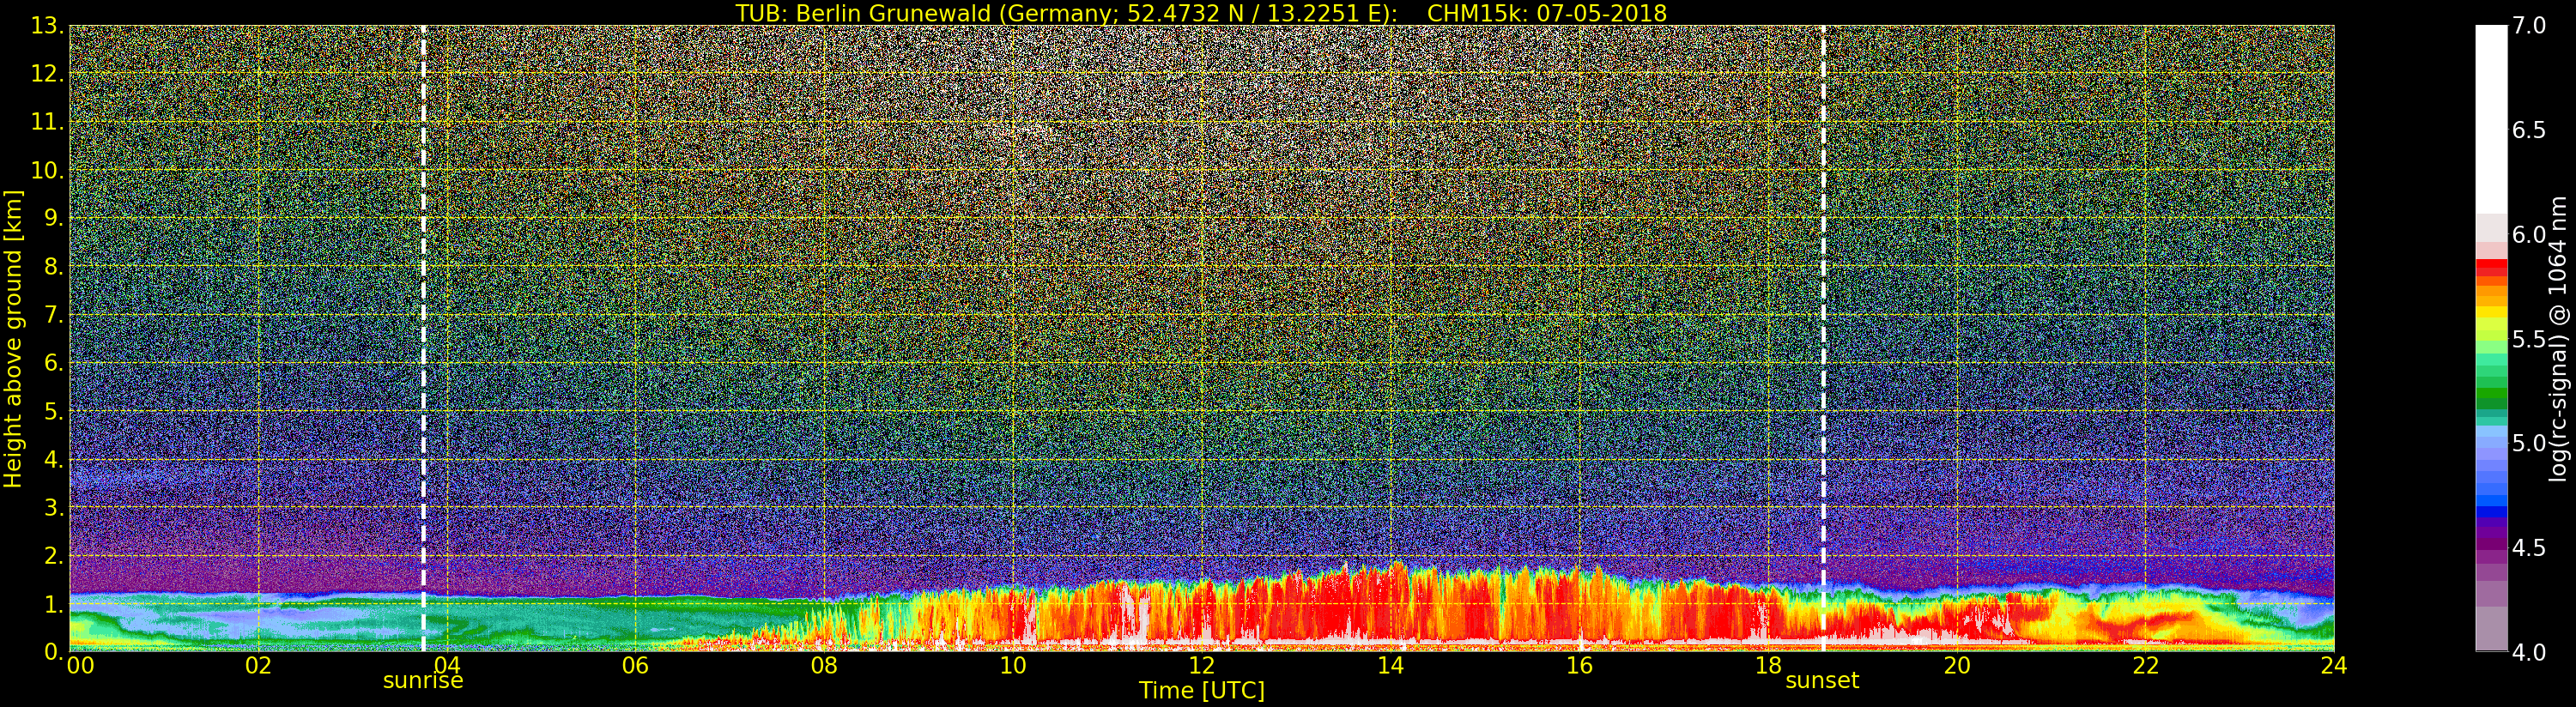Click the sunrise label under the time axis
The width and height of the screenshot is (2576, 707).
[423, 681]
